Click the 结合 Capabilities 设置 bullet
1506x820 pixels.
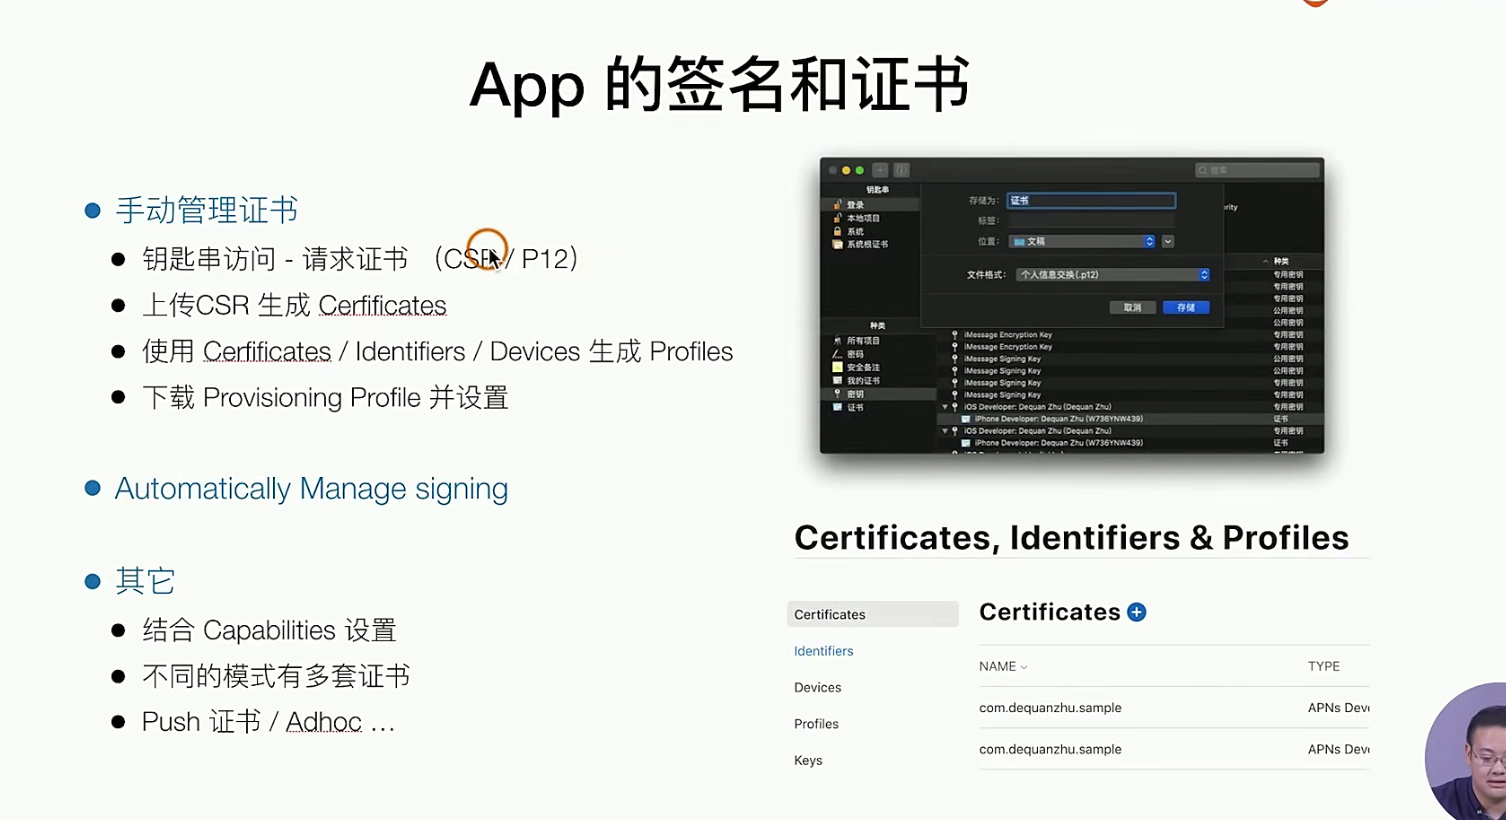[269, 630]
